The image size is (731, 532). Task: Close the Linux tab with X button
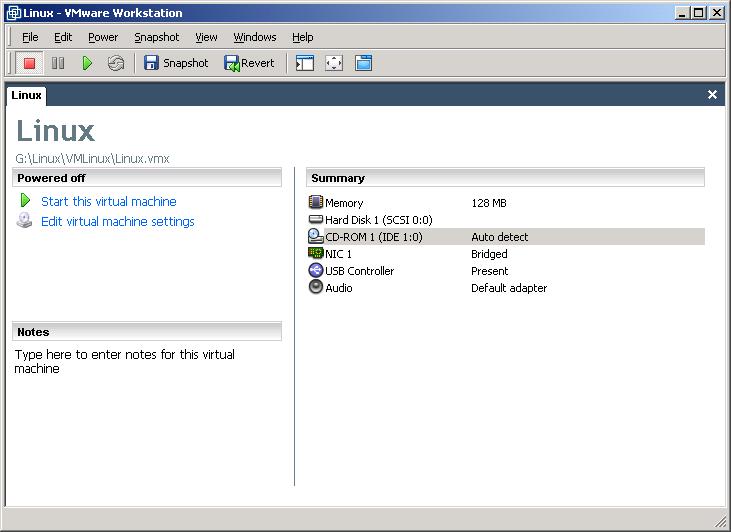[x=712, y=95]
